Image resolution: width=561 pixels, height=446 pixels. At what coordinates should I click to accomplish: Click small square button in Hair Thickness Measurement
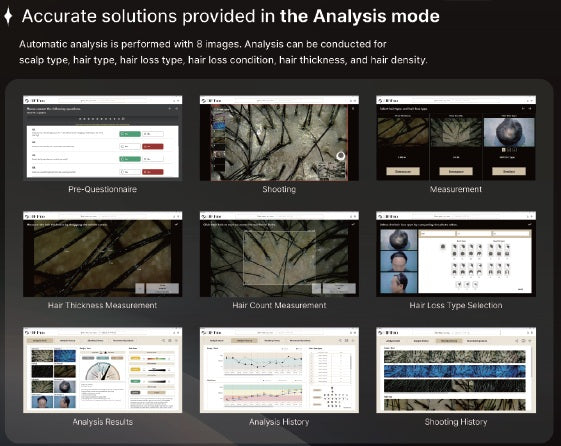pyautogui.click(x=140, y=288)
